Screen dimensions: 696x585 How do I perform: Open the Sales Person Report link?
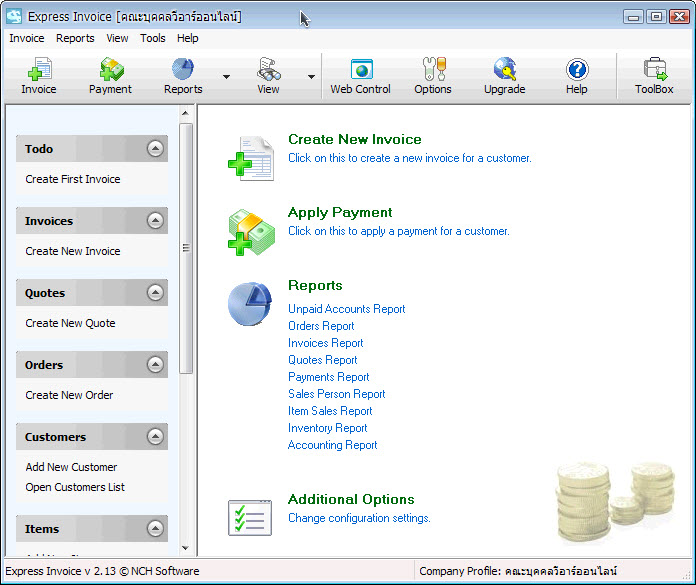pyautogui.click(x=336, y=394)
